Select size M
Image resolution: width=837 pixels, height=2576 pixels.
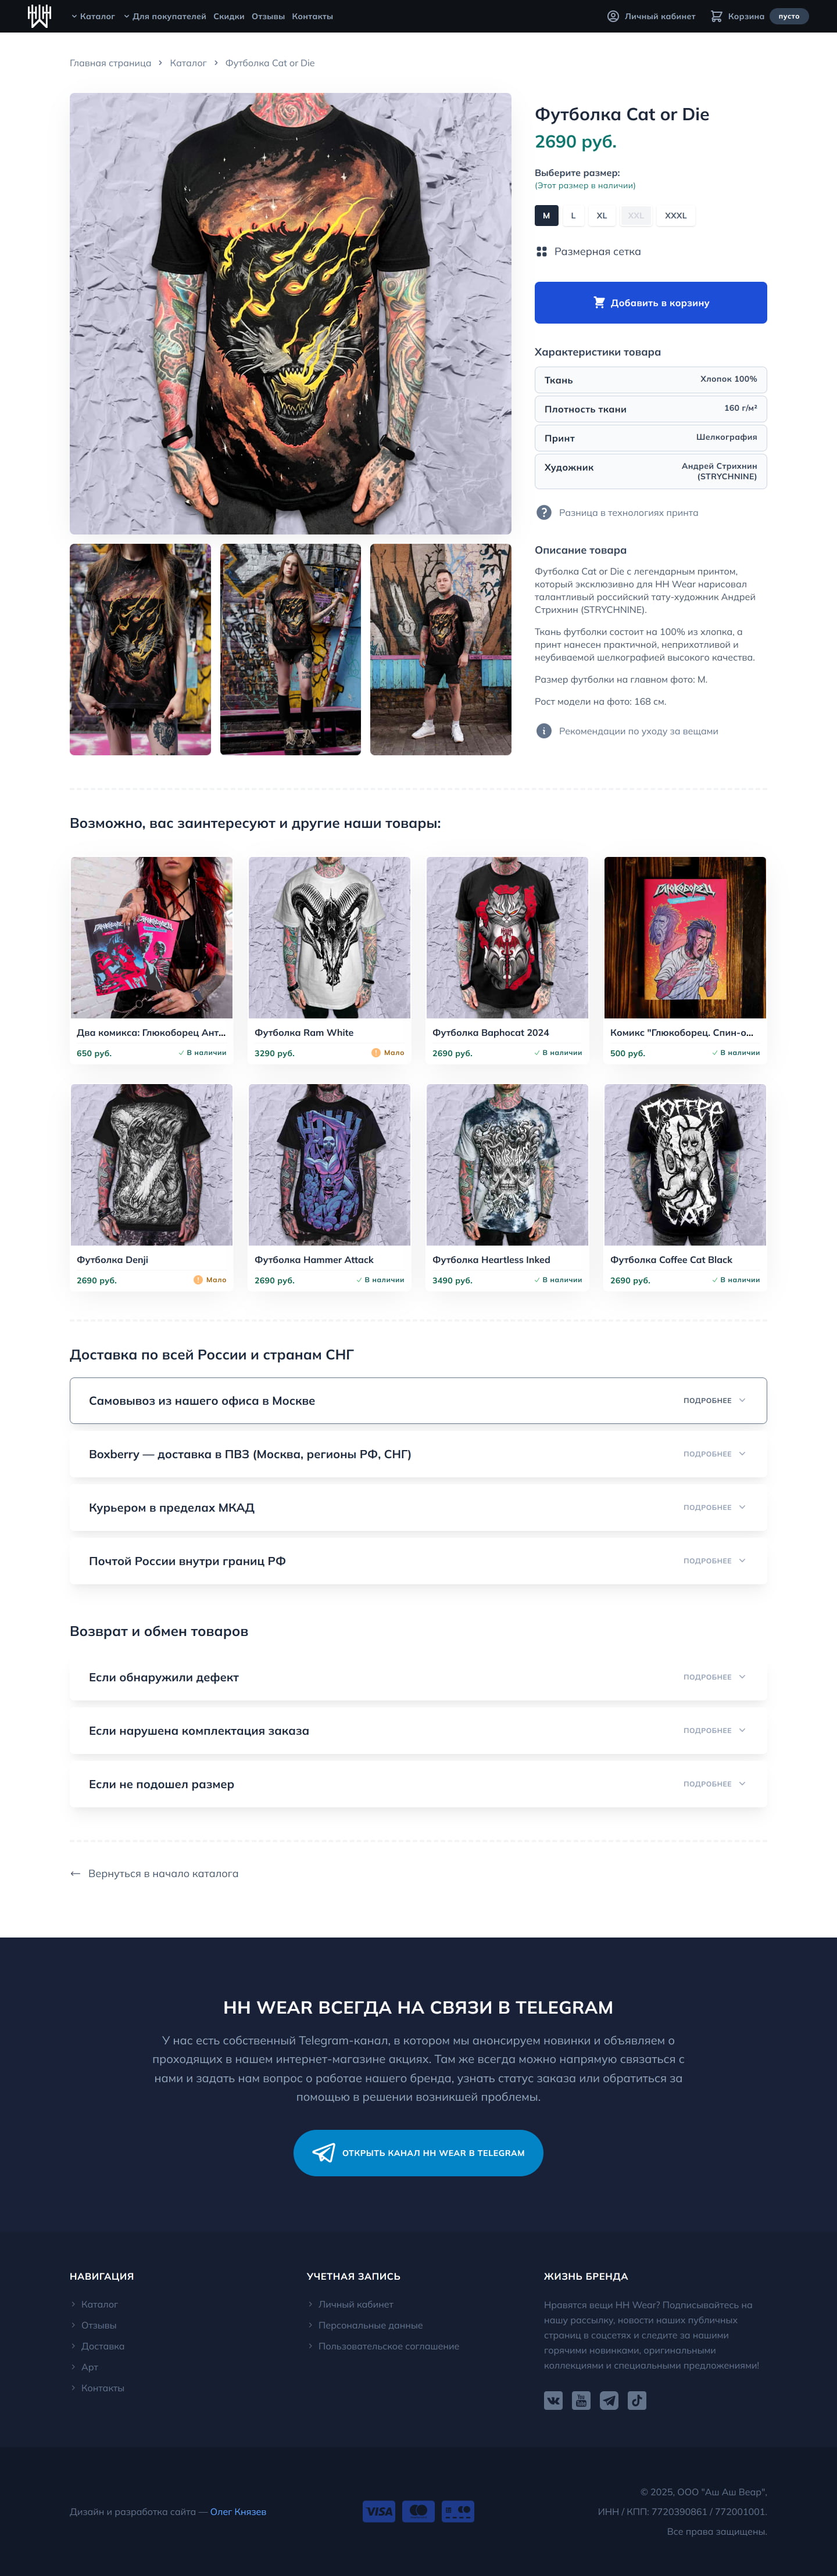tap(546, 216)
